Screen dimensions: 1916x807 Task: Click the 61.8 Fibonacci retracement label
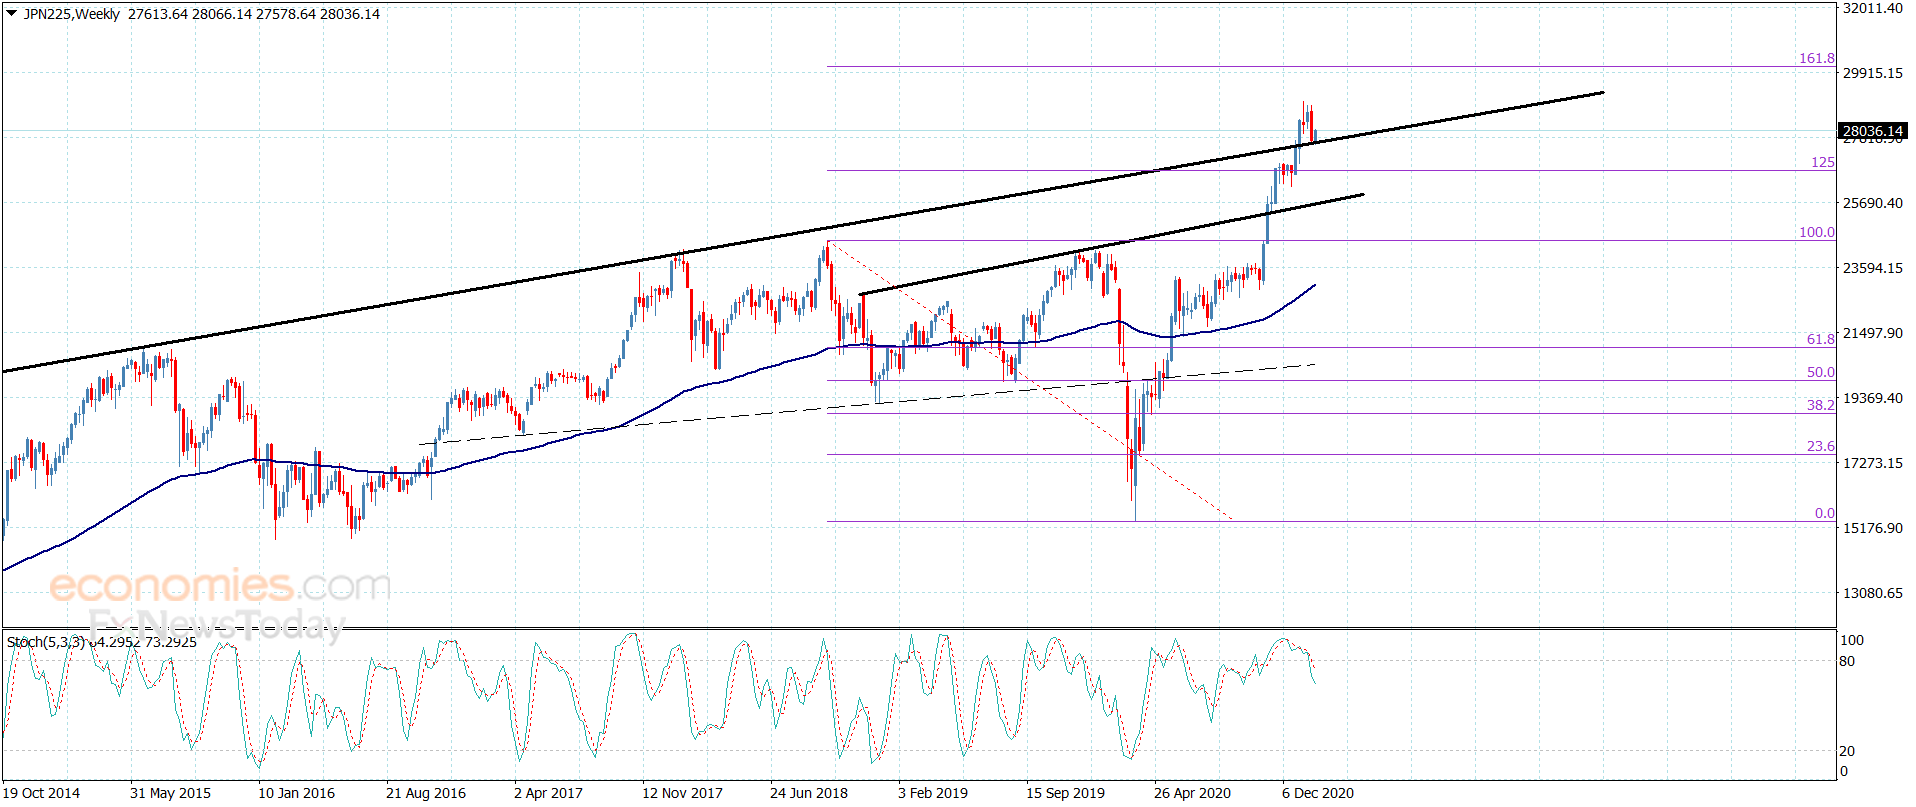click(x=1821, y=339)
